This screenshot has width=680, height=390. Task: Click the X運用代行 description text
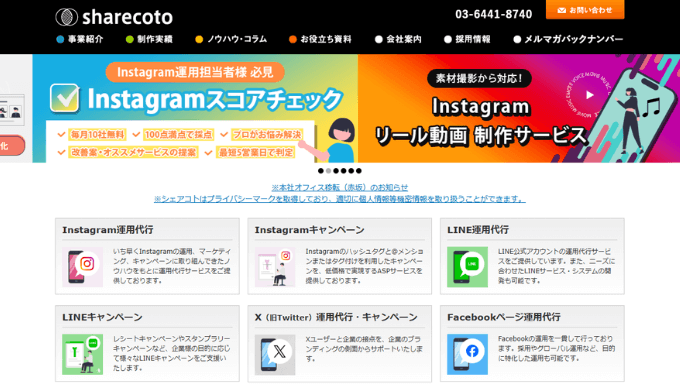(364, 348)
